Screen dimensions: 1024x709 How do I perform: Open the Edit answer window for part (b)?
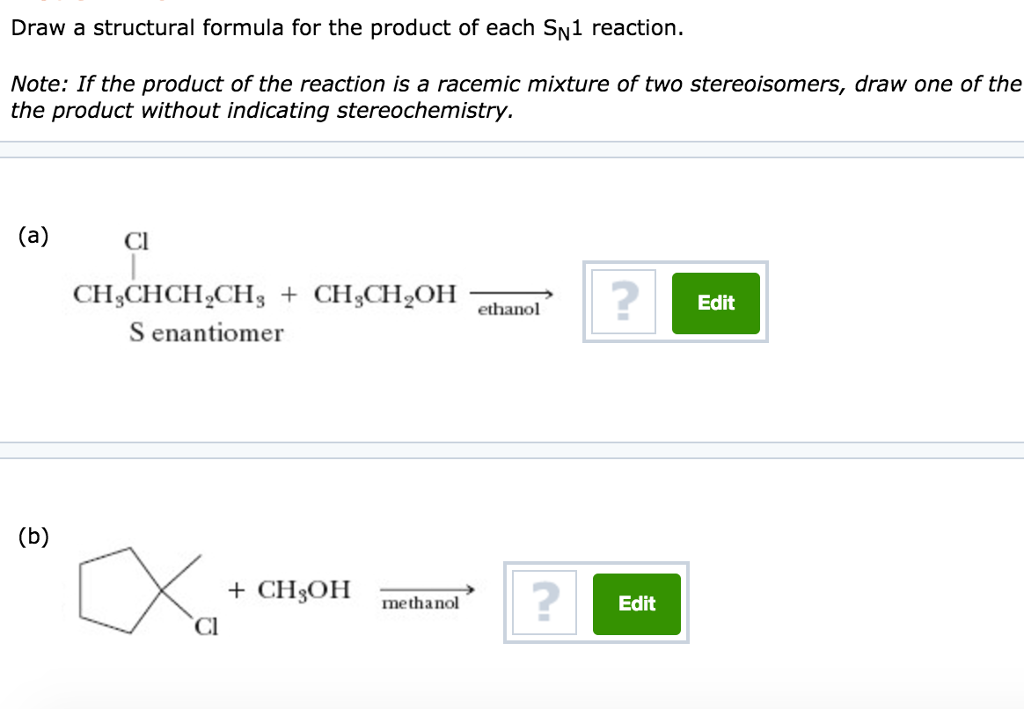tap(636, 603)
